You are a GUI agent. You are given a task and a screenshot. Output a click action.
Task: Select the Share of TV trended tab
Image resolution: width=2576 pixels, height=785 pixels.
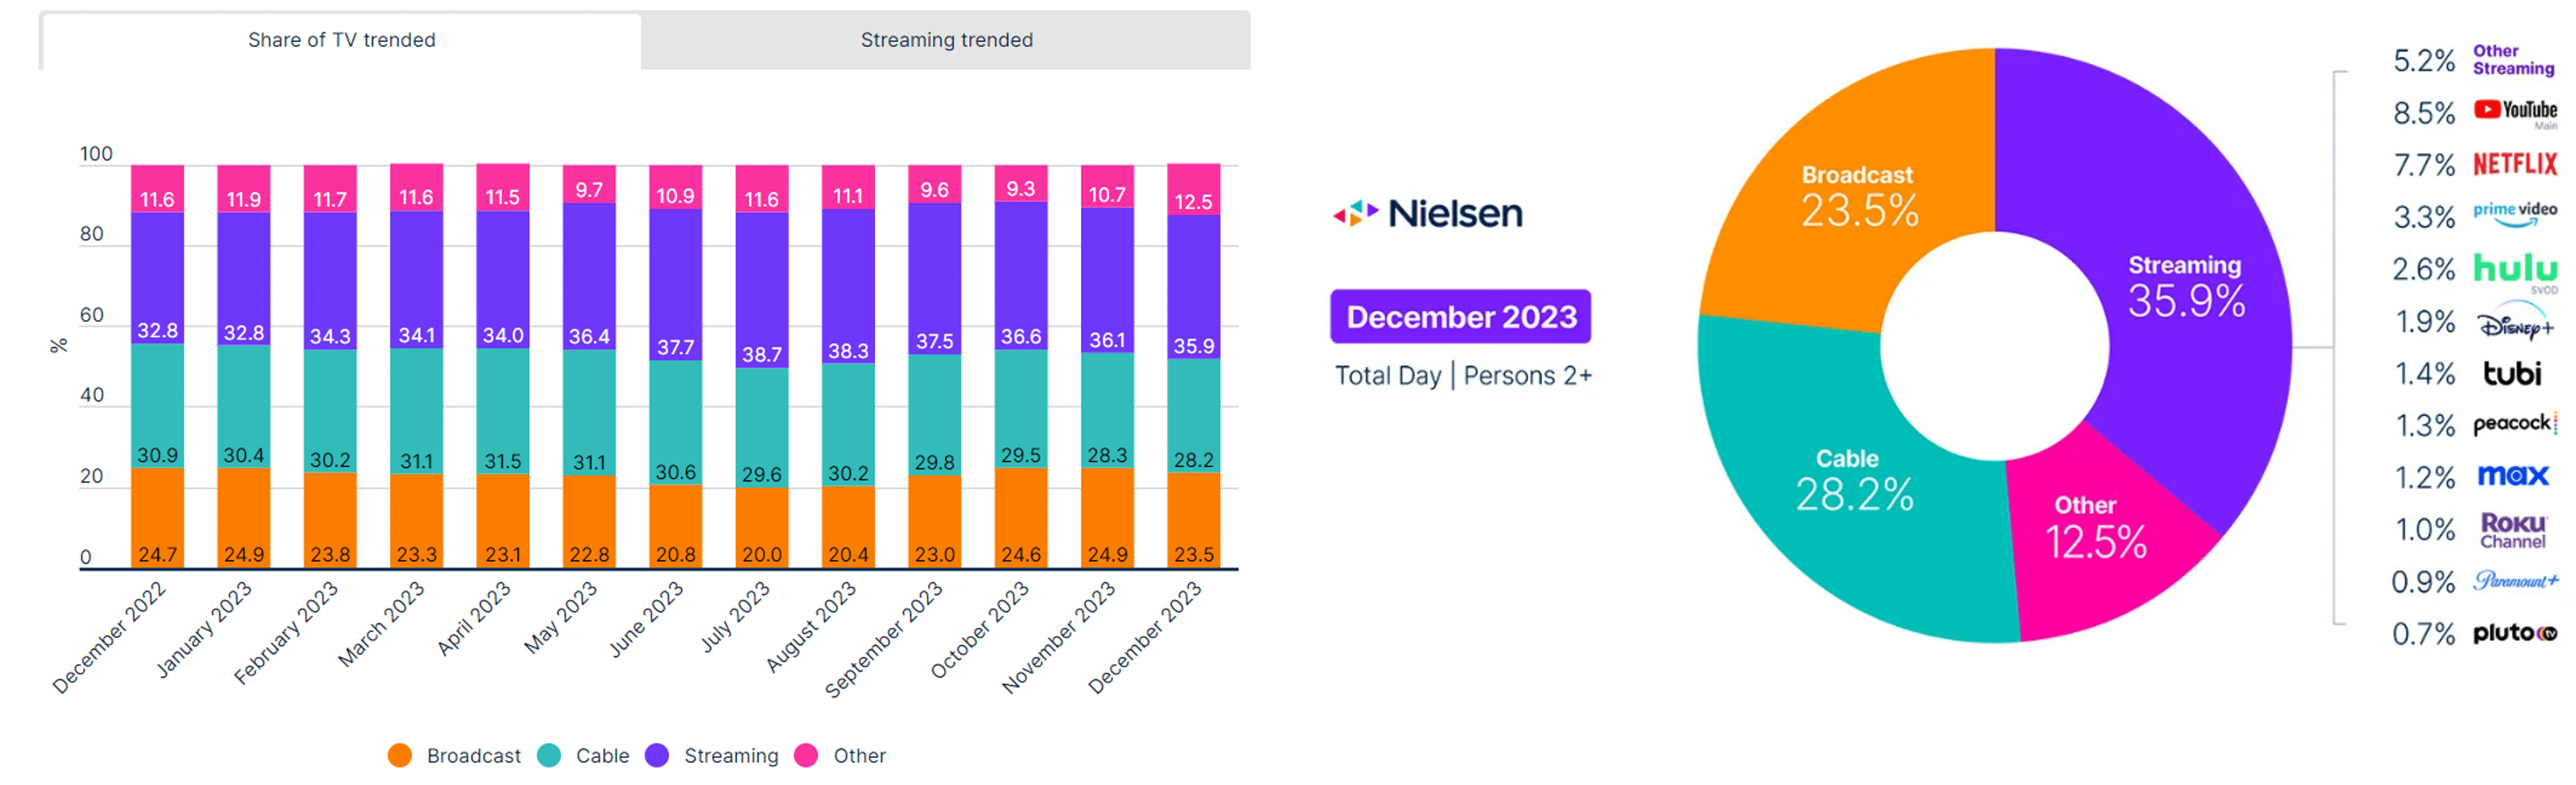(x=341, y=40)
